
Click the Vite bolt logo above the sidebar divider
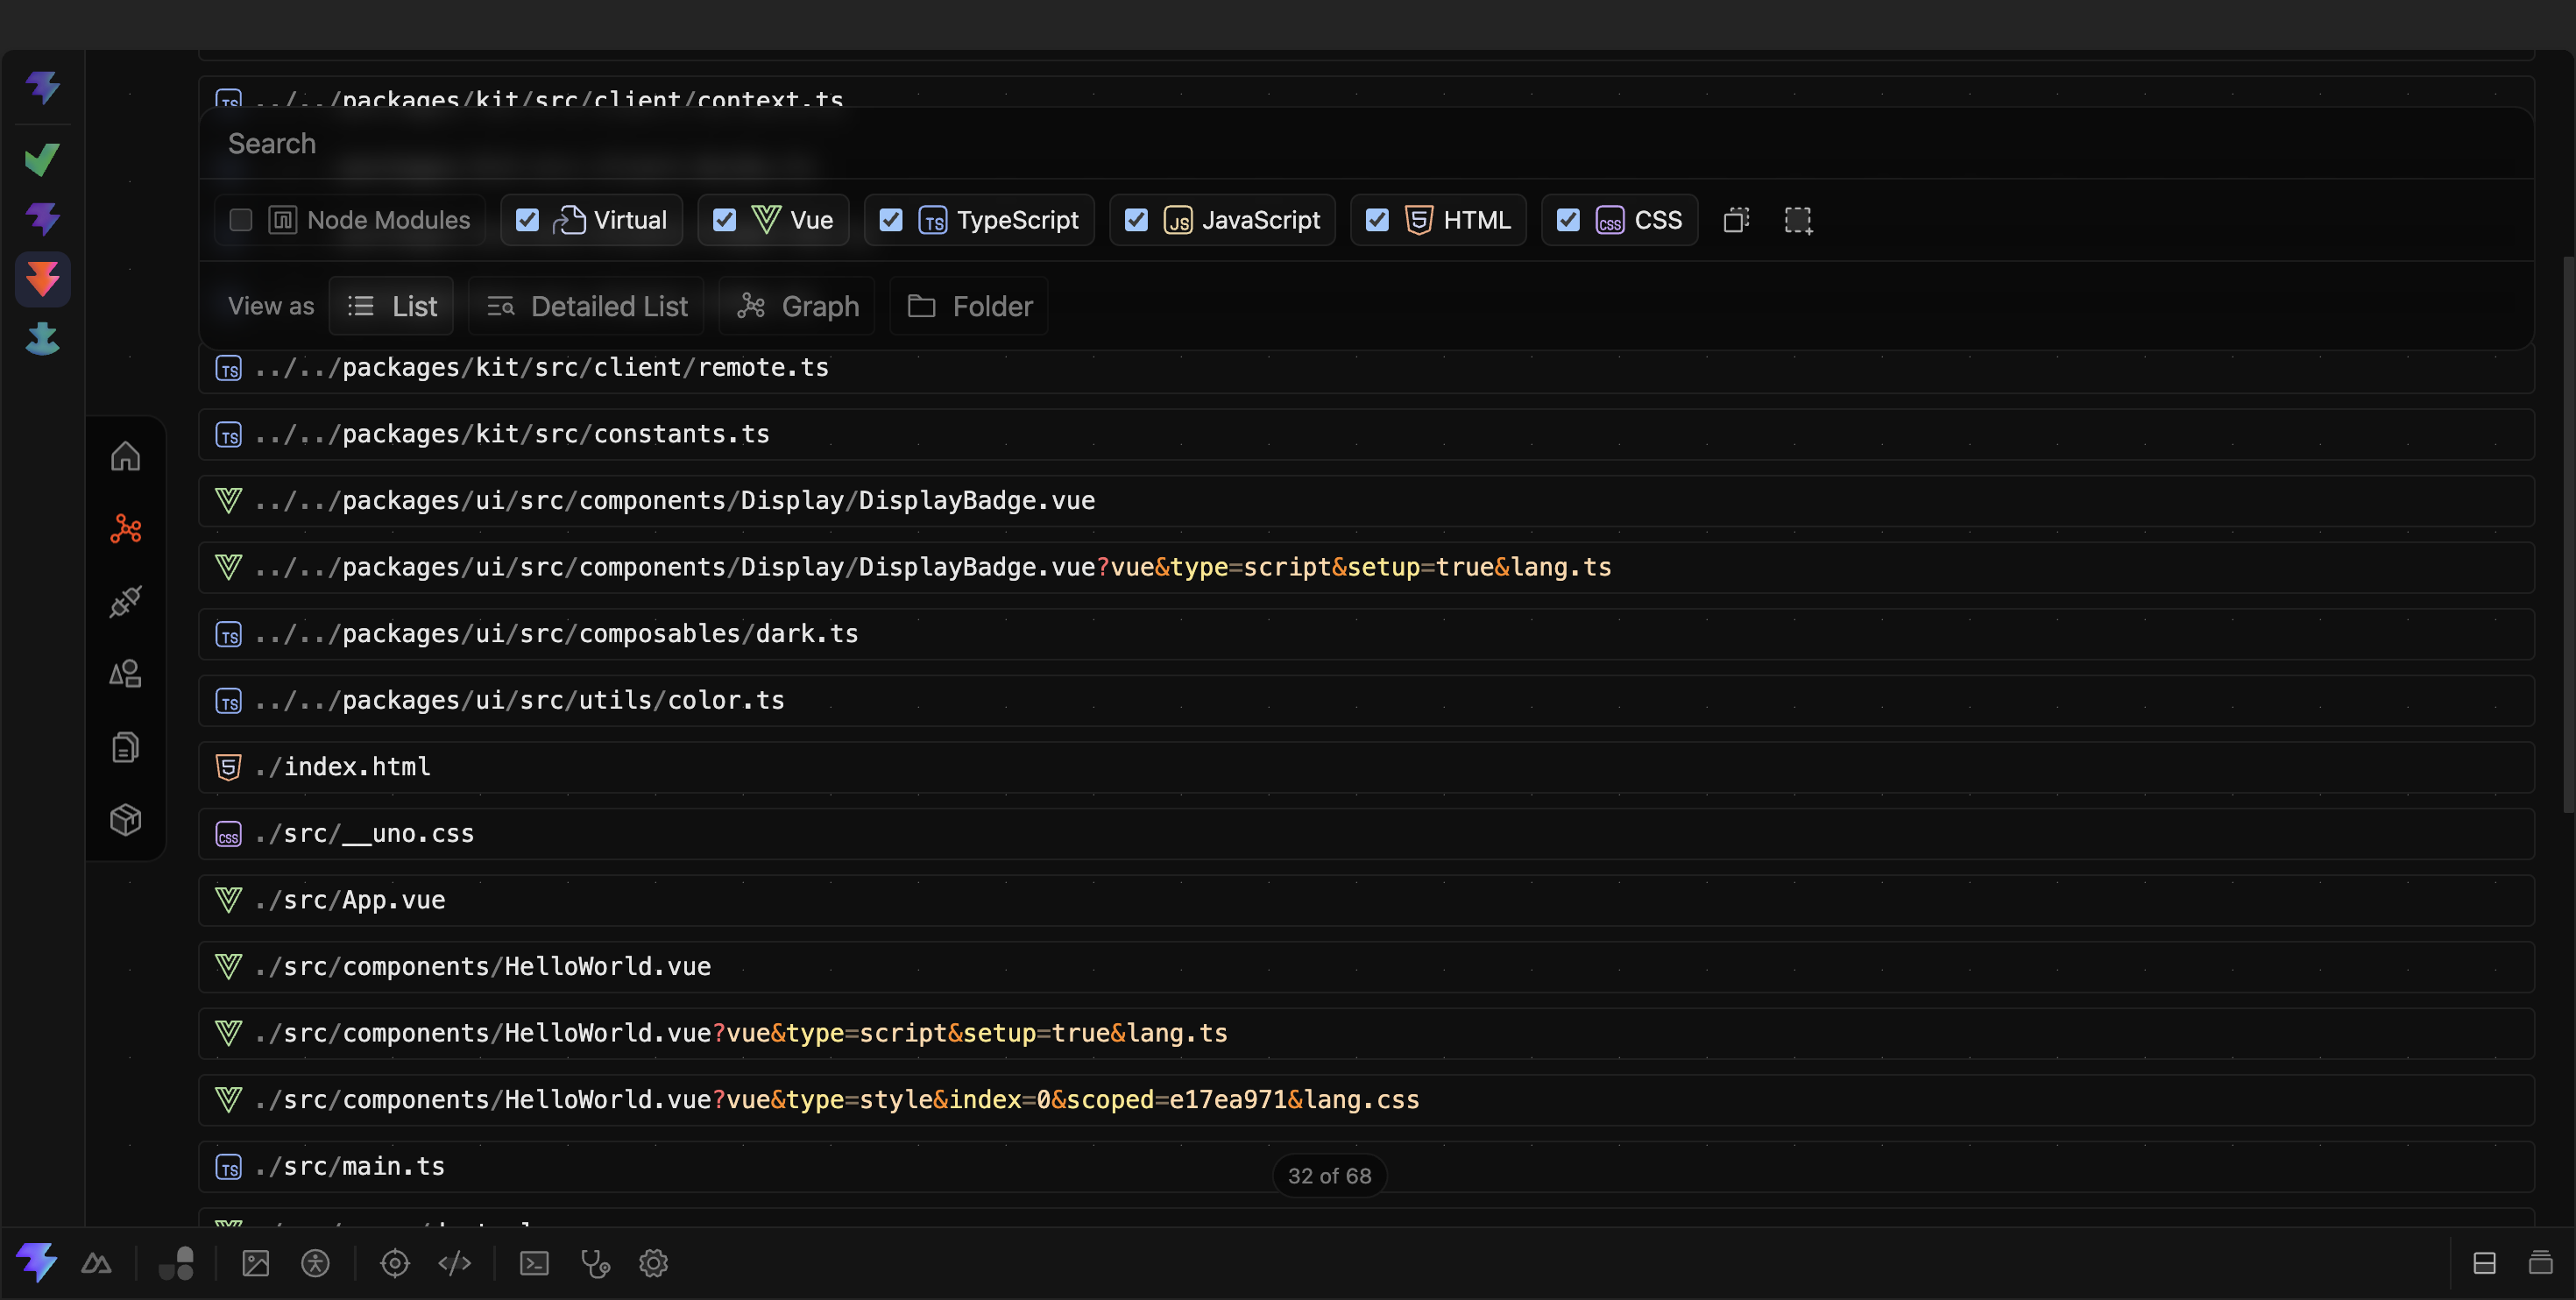click(x=42, y=88)
